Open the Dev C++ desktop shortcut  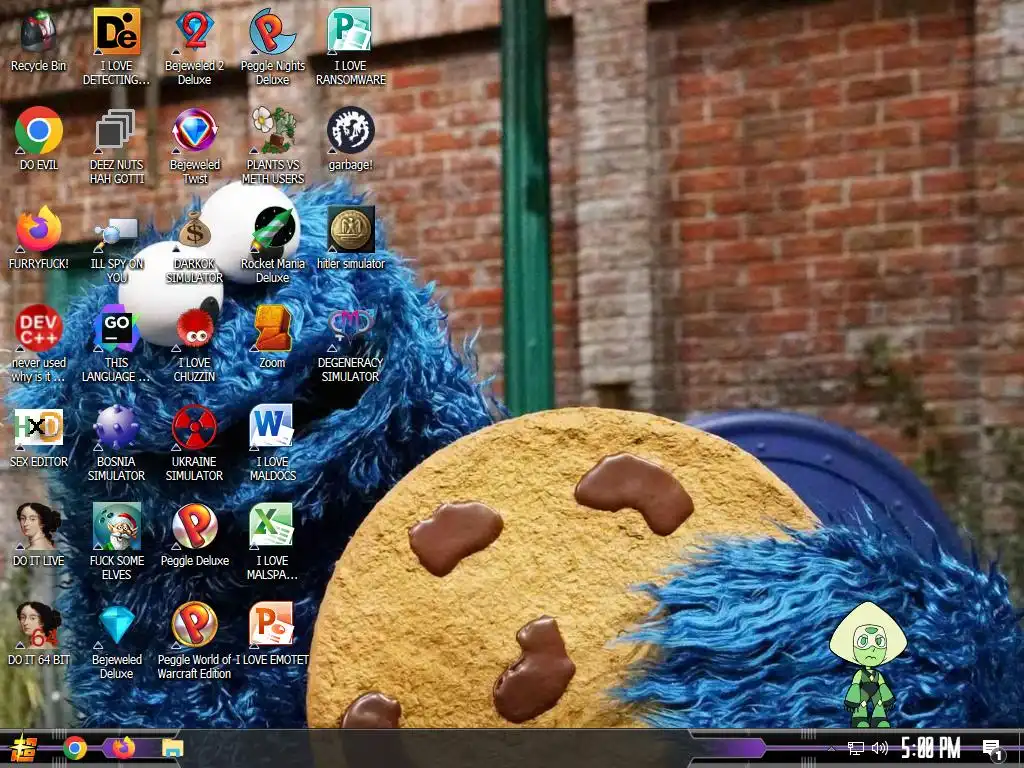39,345
